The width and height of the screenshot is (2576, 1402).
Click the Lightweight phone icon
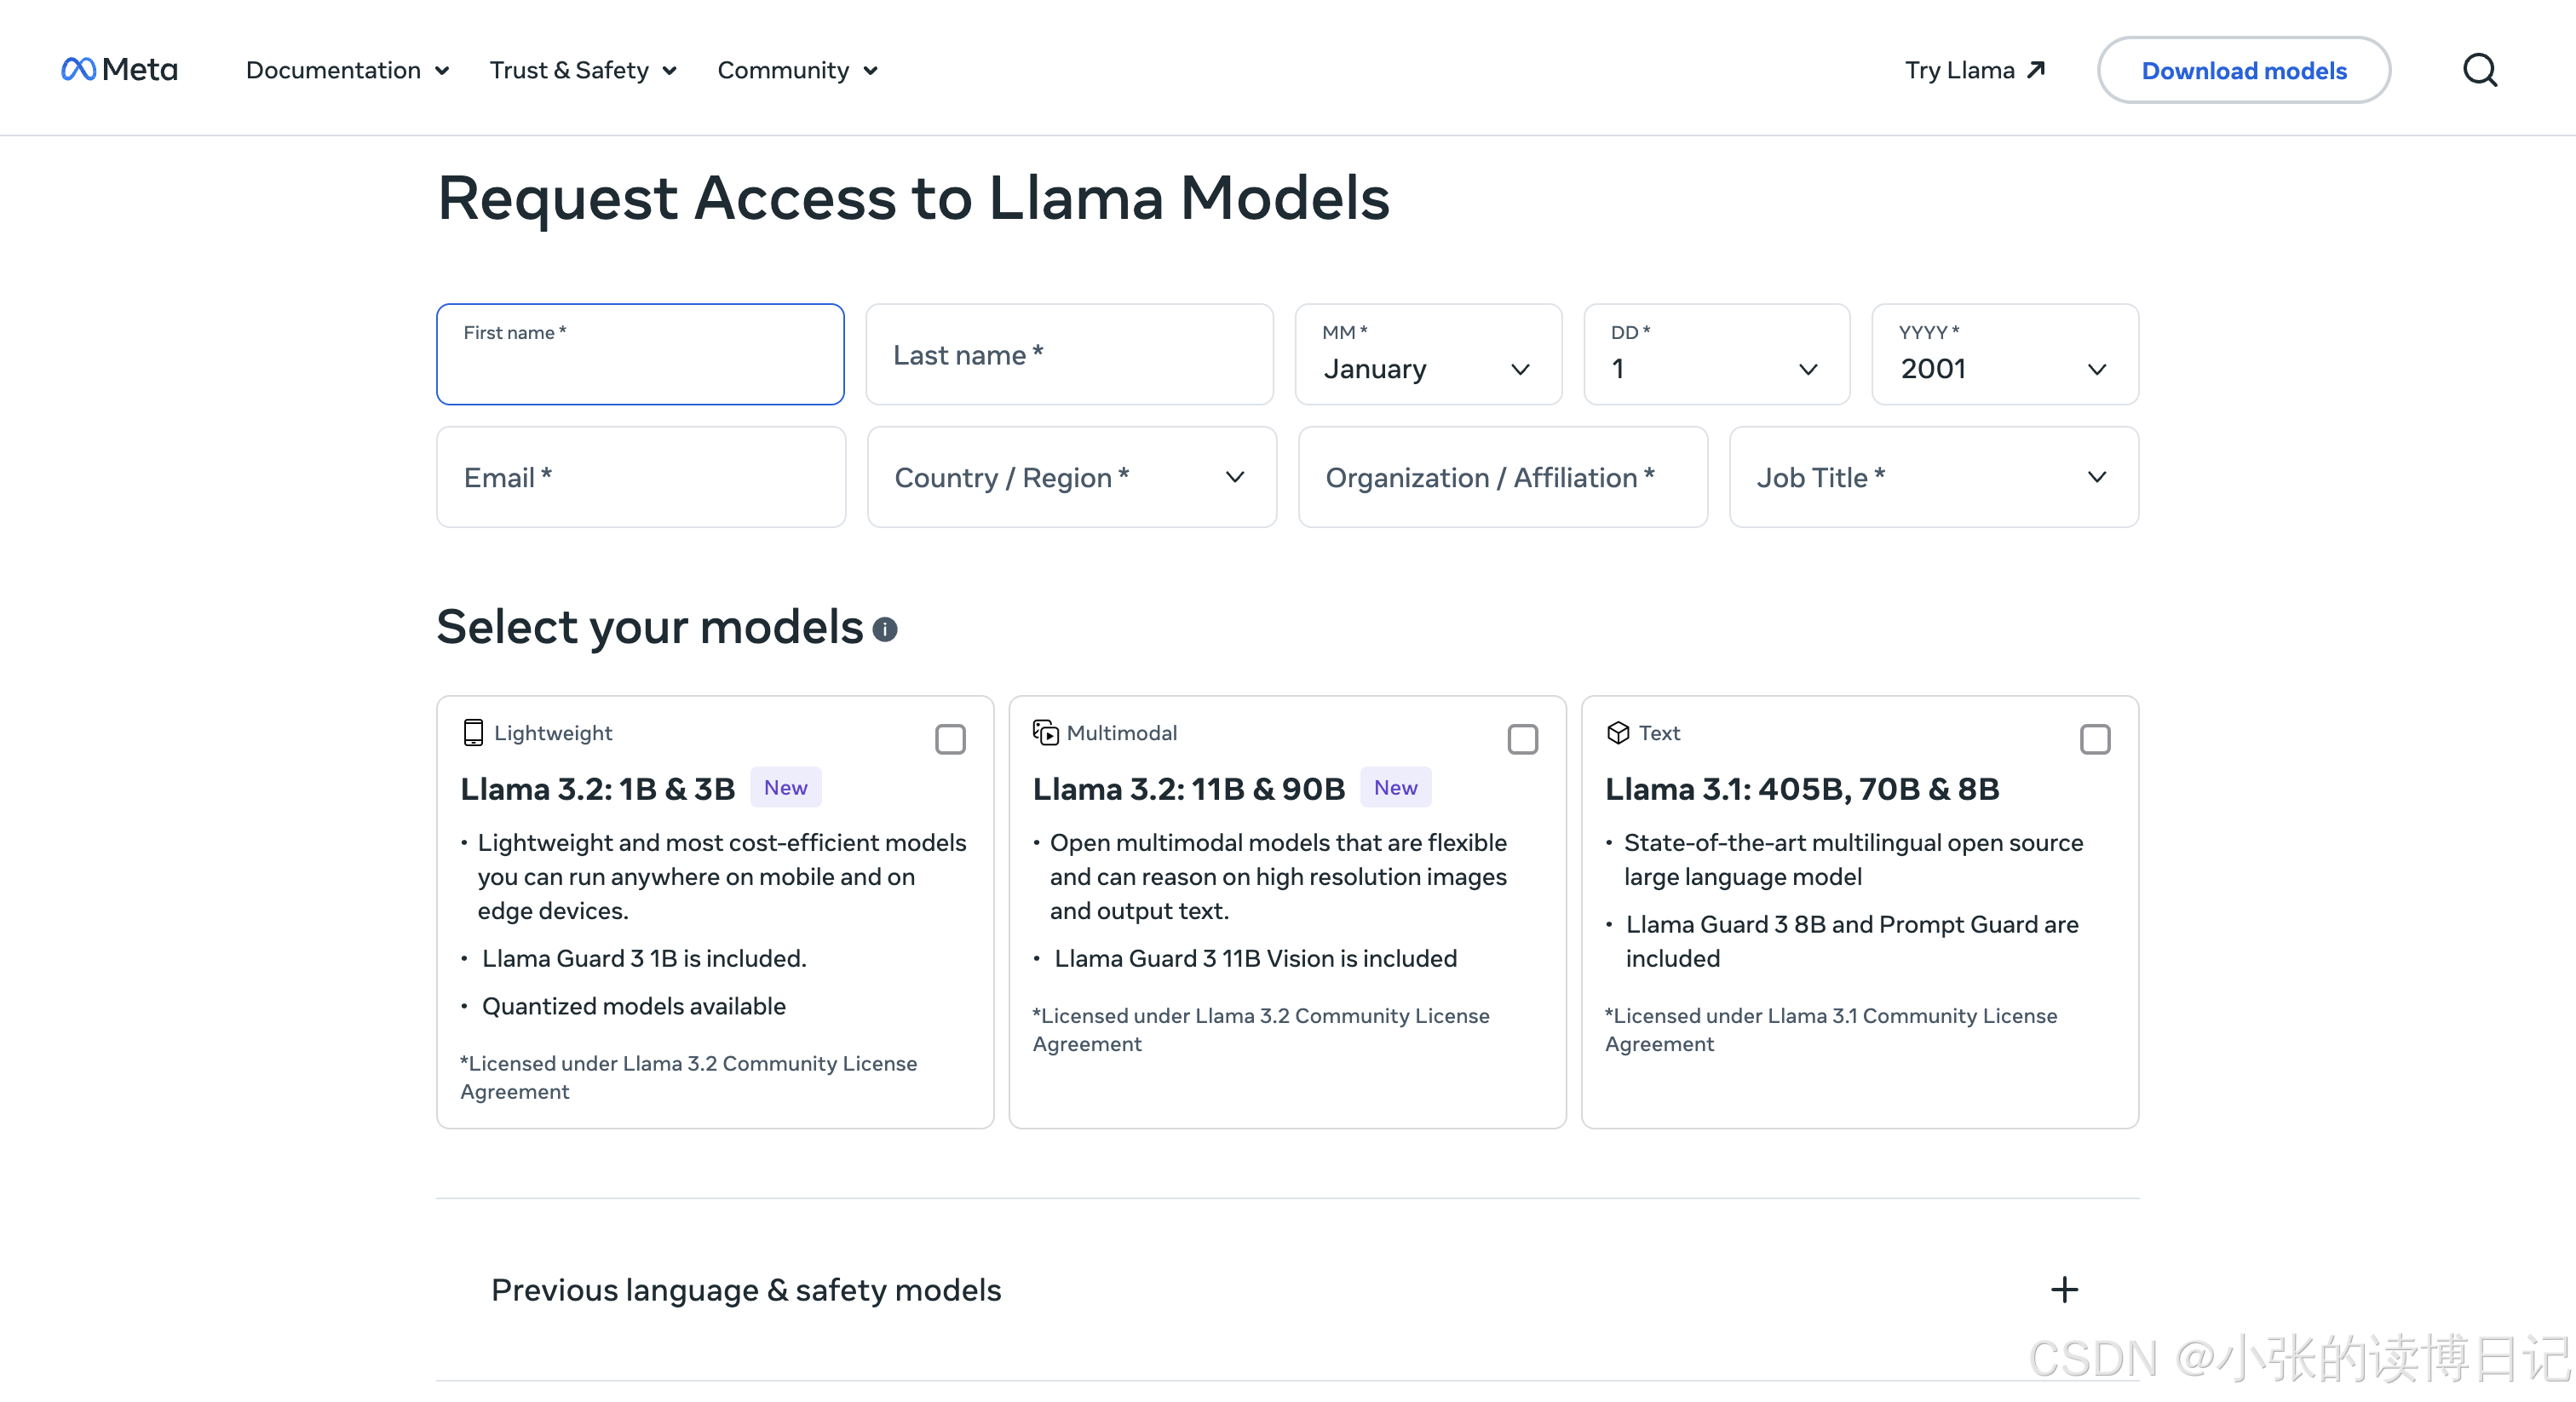click(x=473, y=733)
